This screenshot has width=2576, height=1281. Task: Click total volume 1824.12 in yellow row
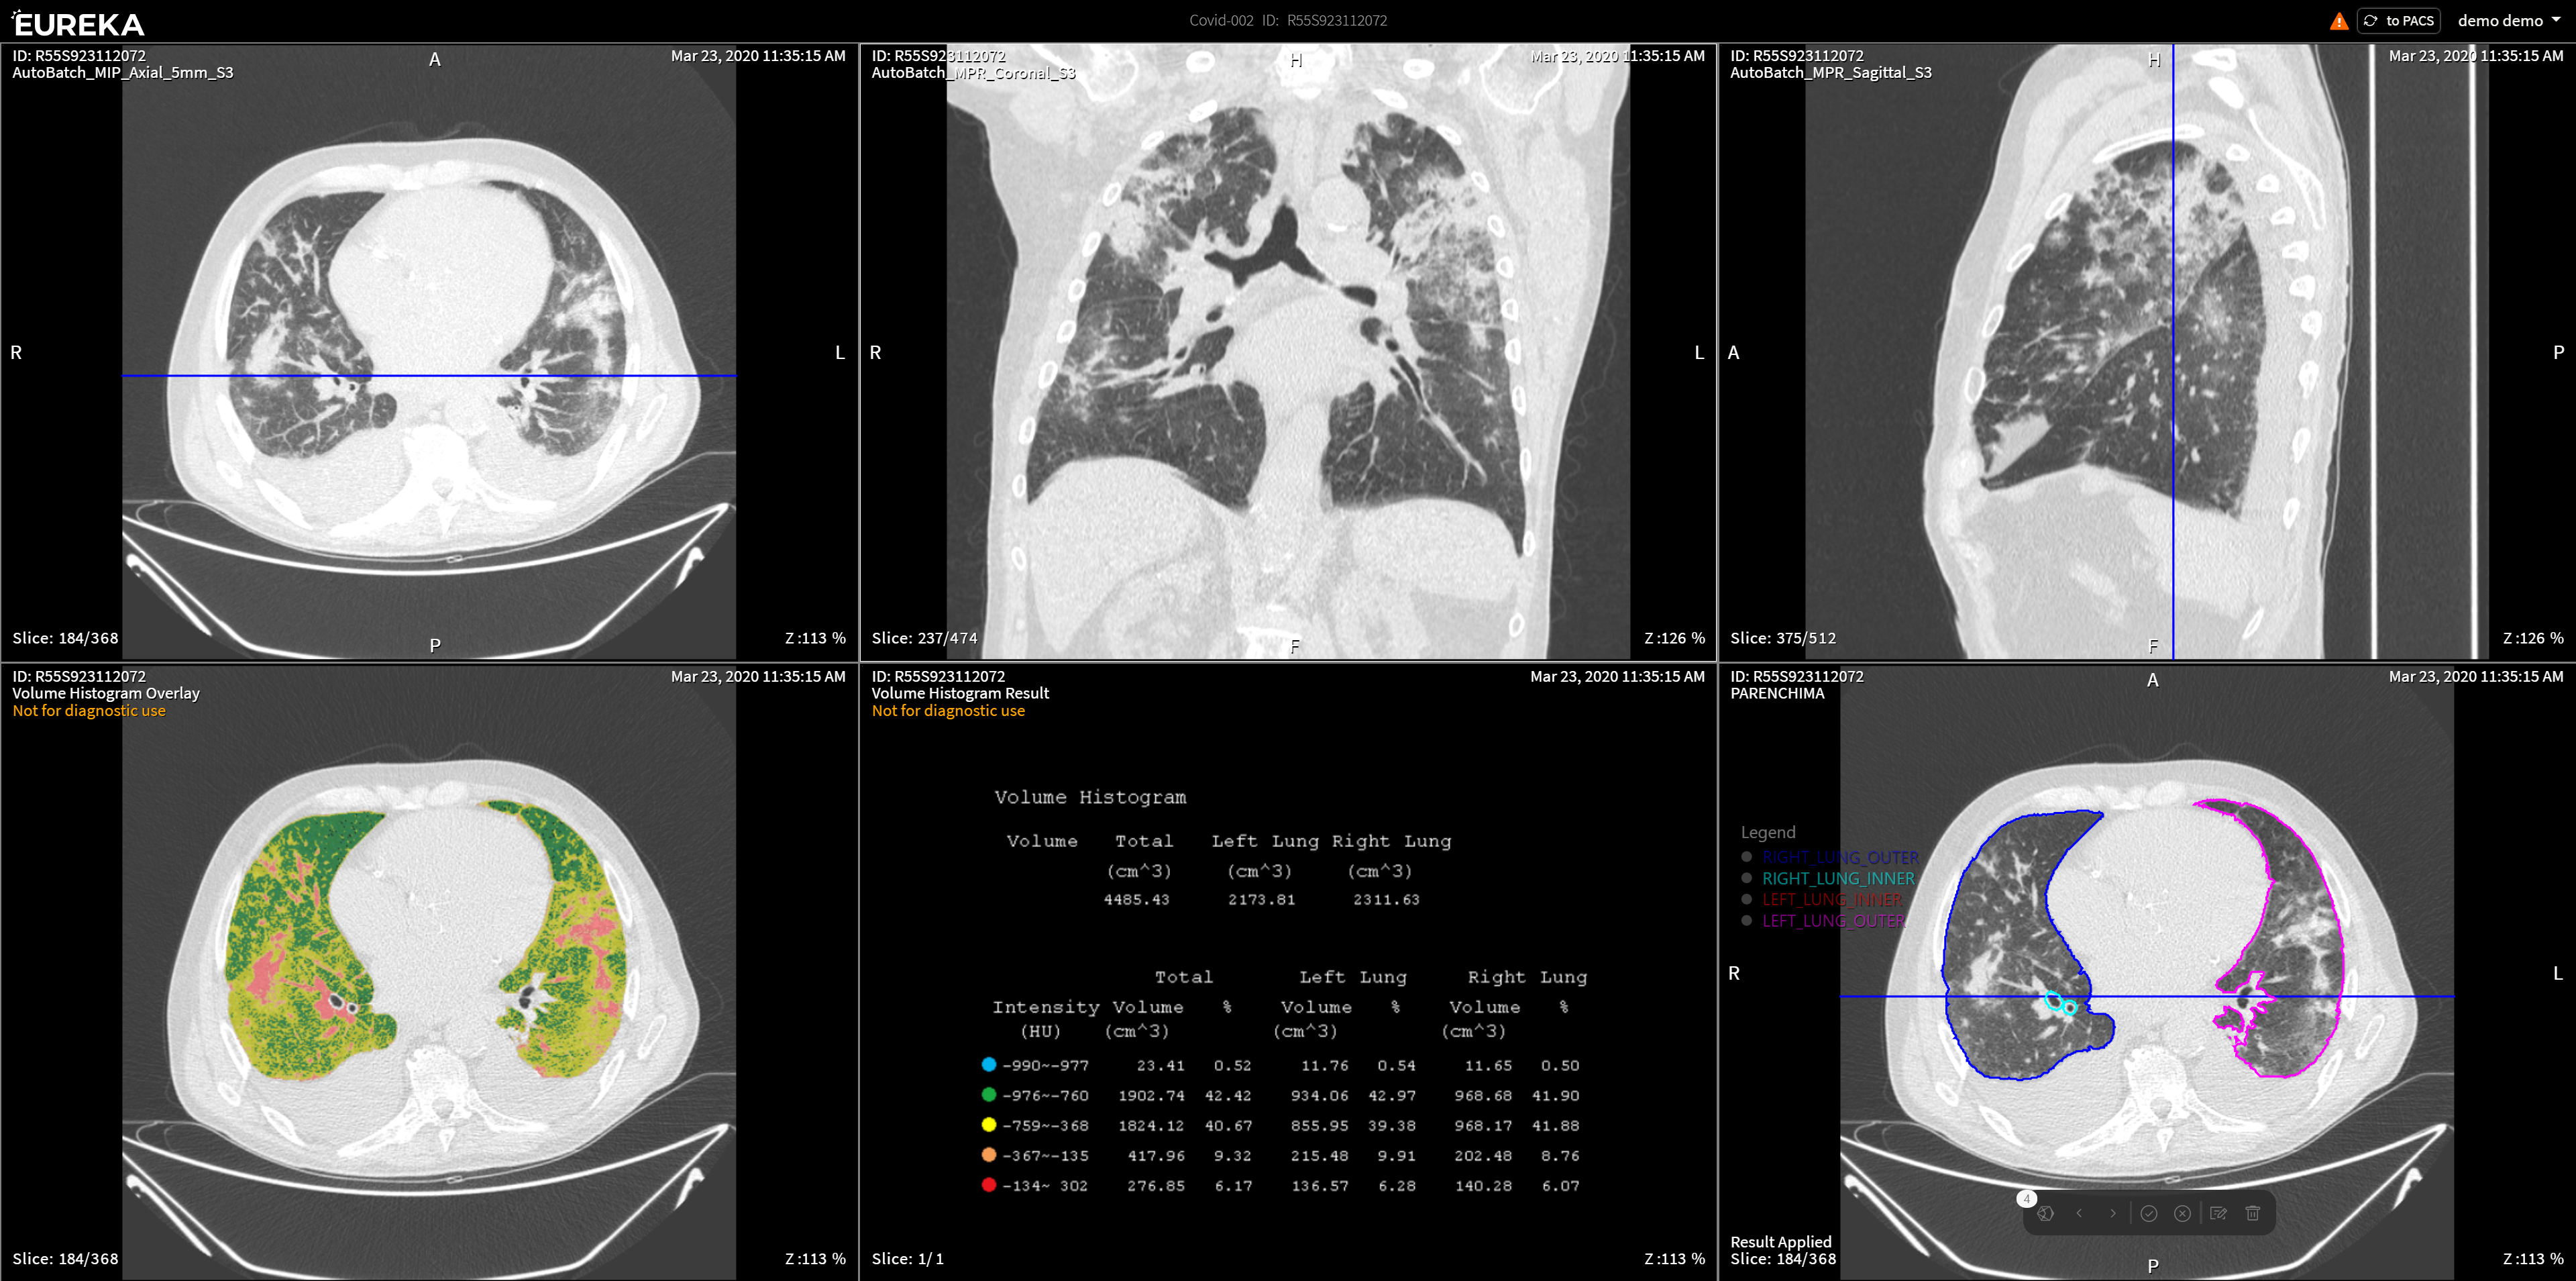(x=1151, y=1126)
